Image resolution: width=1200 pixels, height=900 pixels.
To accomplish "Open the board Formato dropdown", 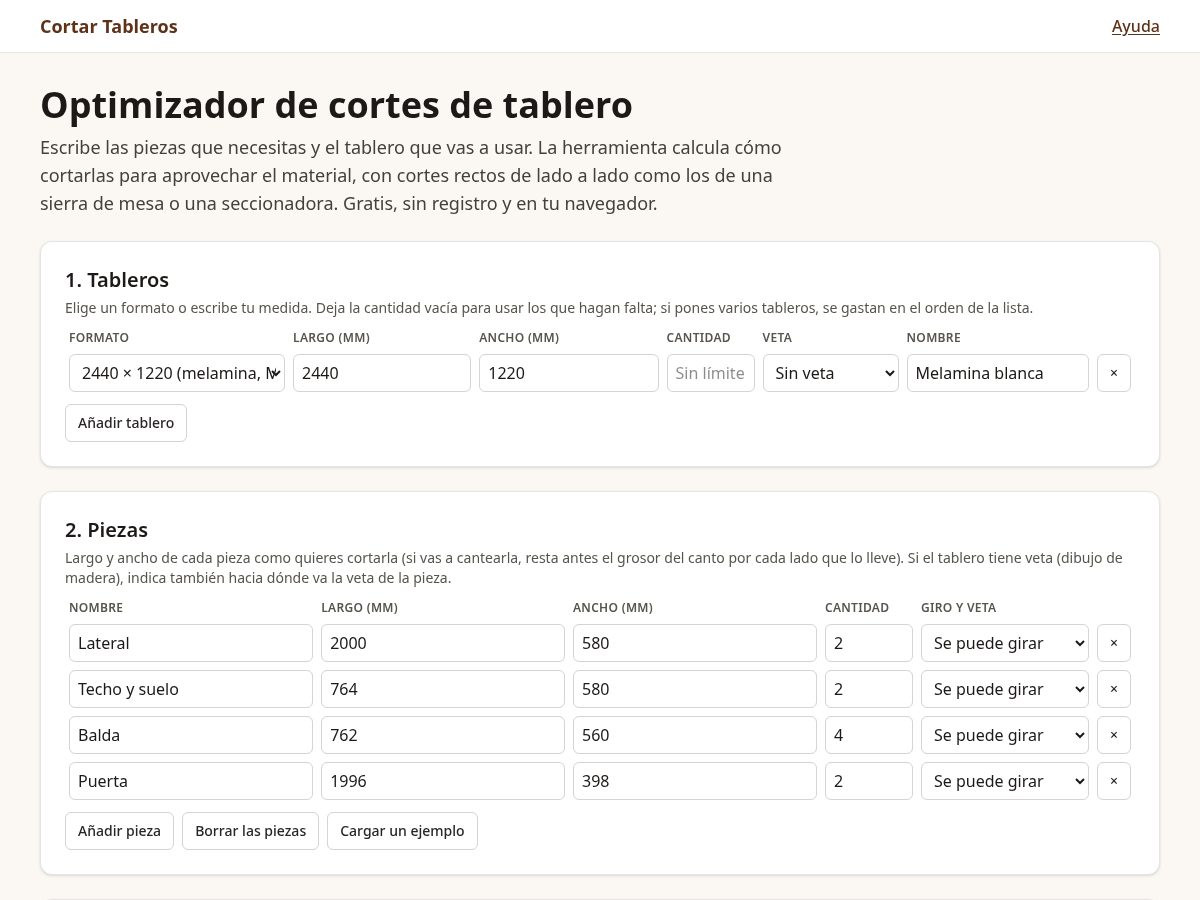I will point(177,373).
